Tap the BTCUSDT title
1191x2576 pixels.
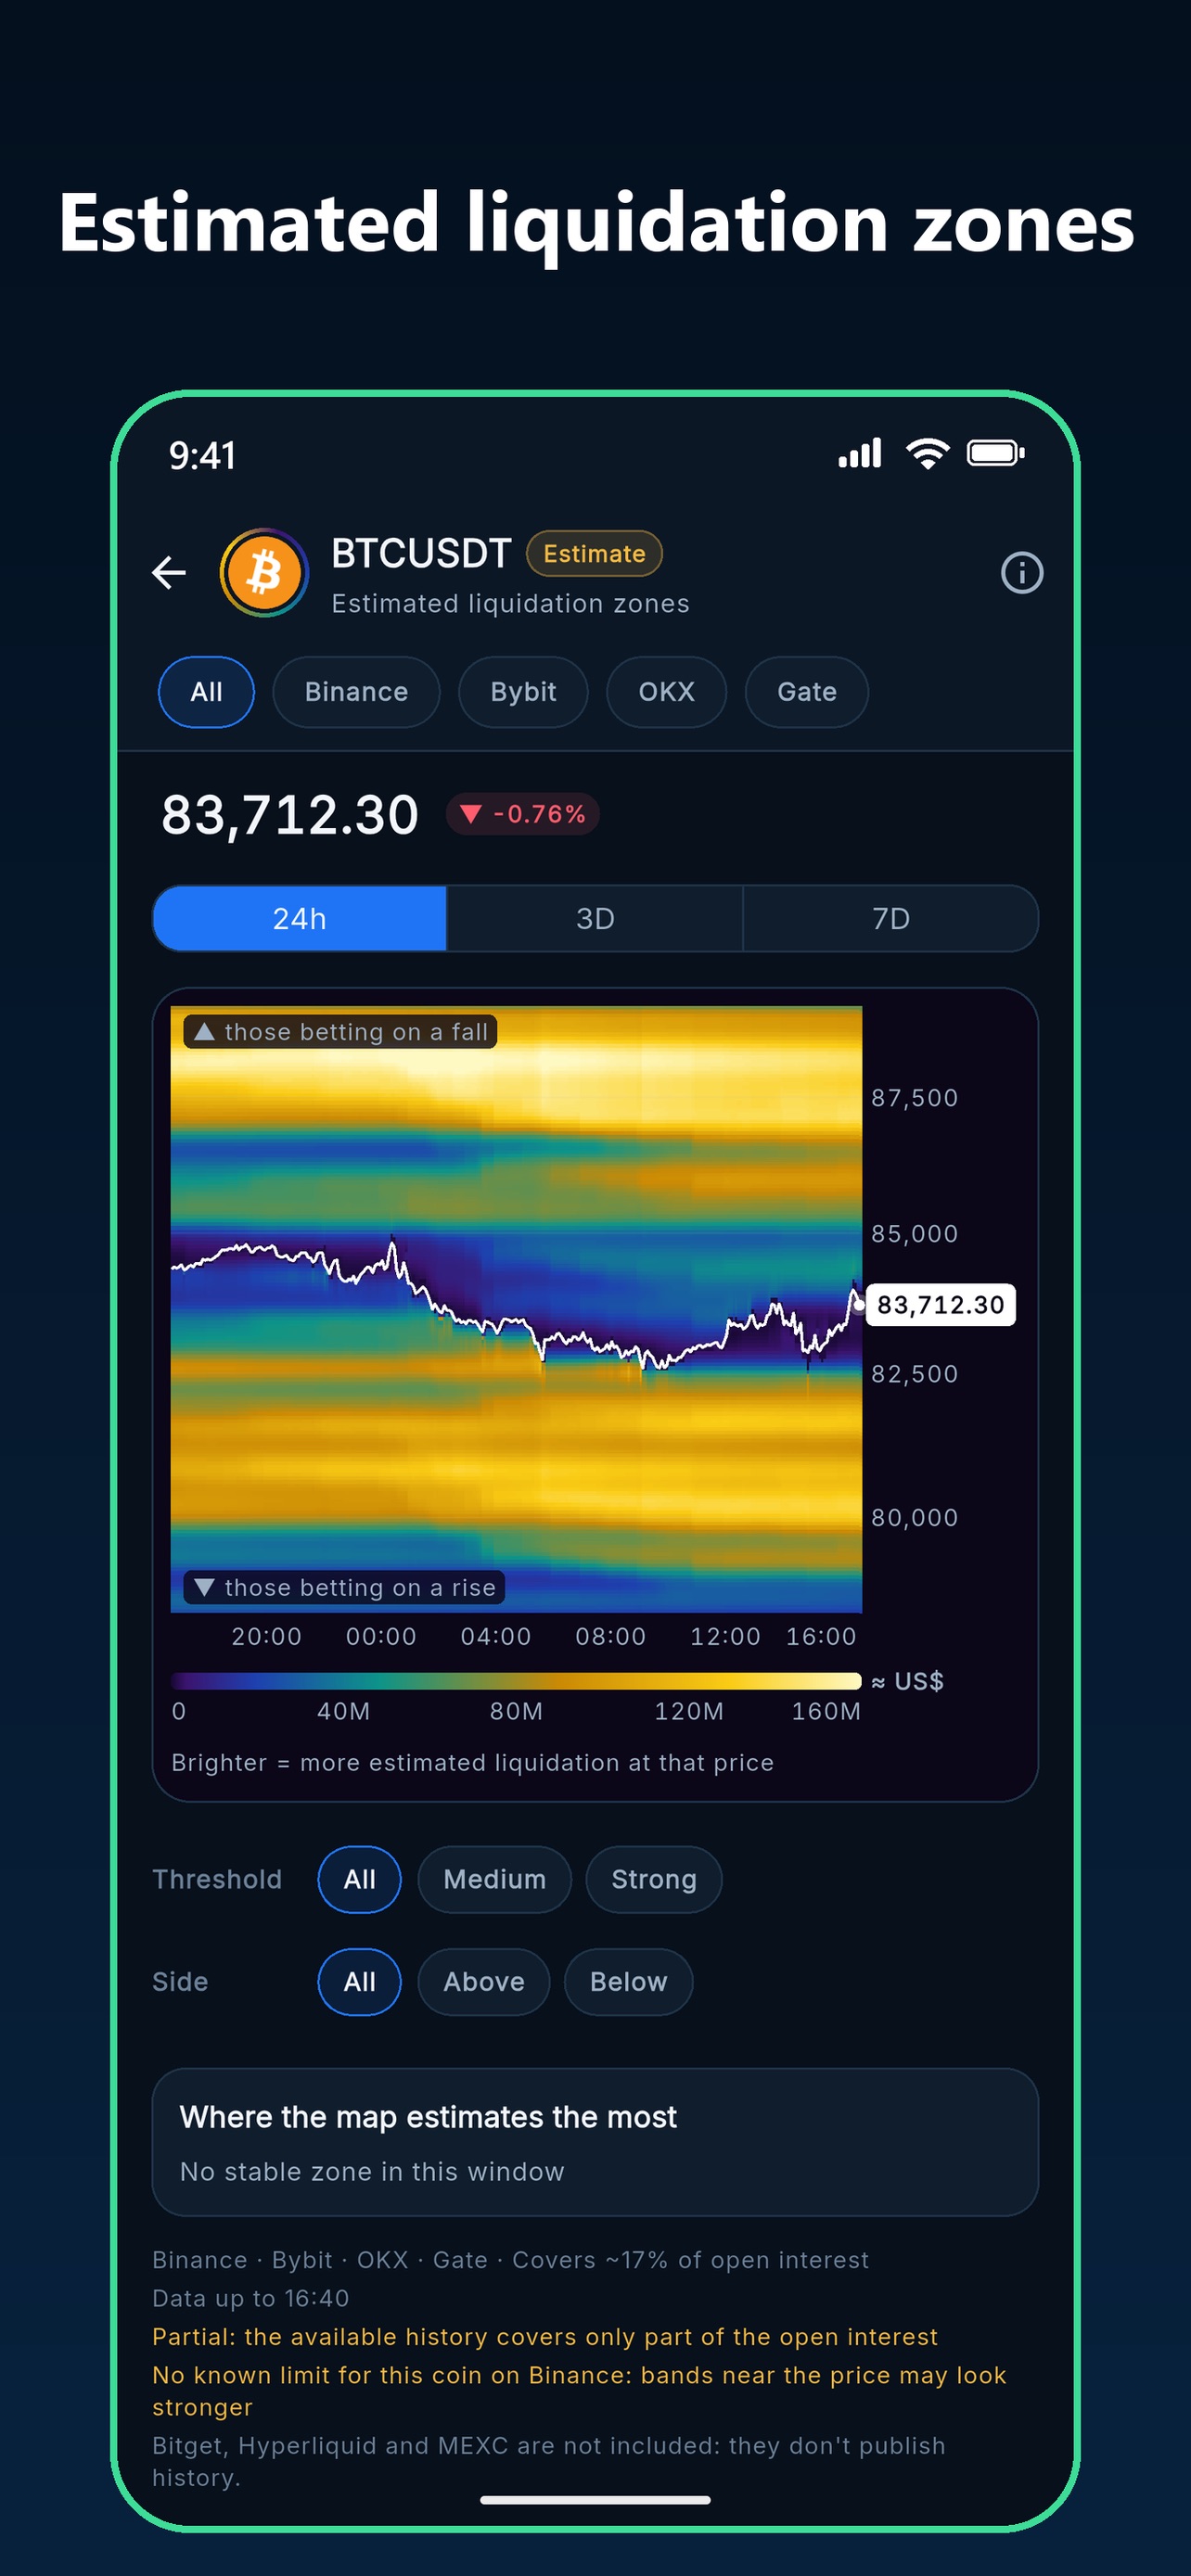pos(421,553)
